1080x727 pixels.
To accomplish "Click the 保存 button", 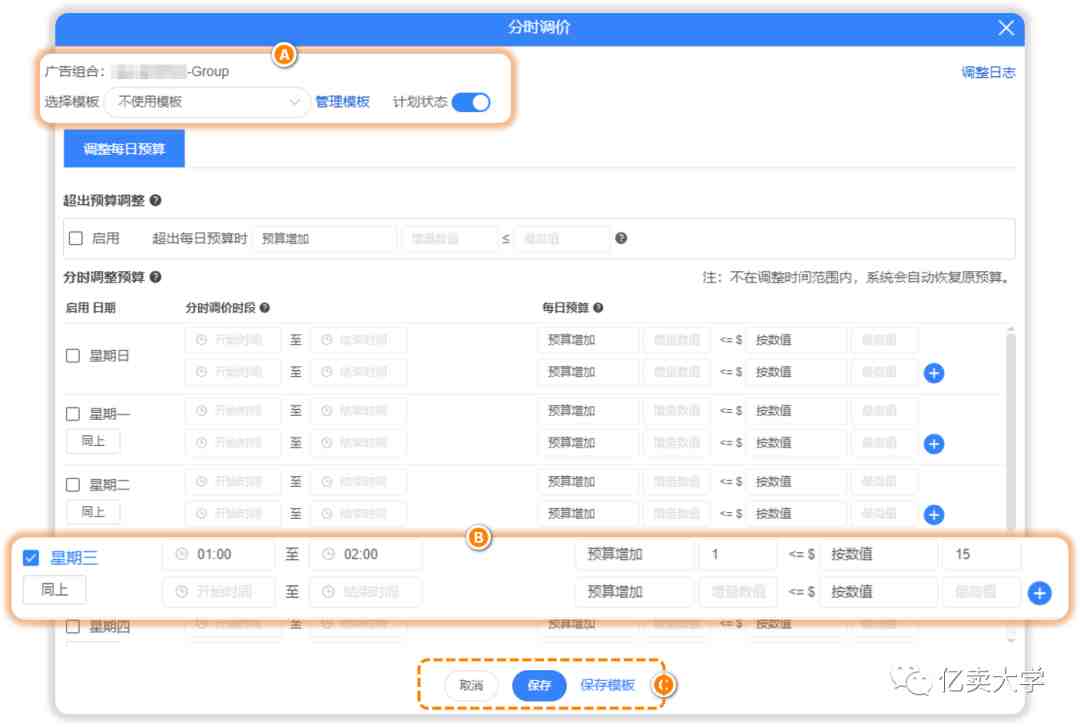I will tap(539, 685).
